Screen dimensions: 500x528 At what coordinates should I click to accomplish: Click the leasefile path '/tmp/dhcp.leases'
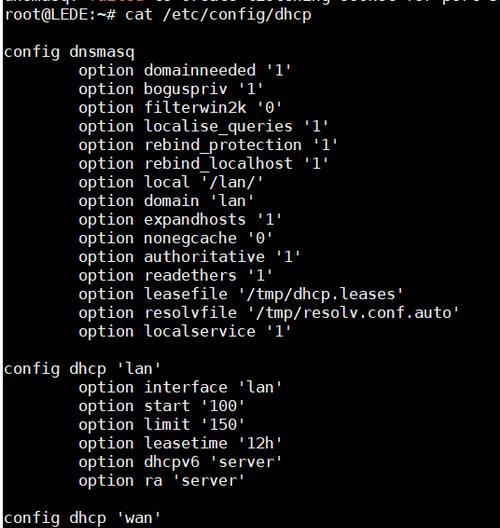[x=321, y=295]
